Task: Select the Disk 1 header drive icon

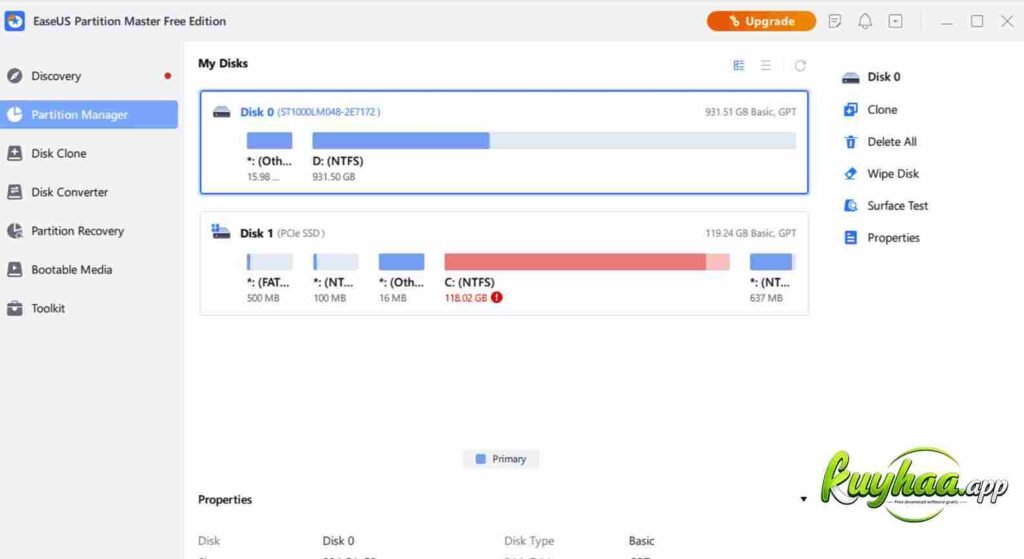Action: (x=221, y=232)
